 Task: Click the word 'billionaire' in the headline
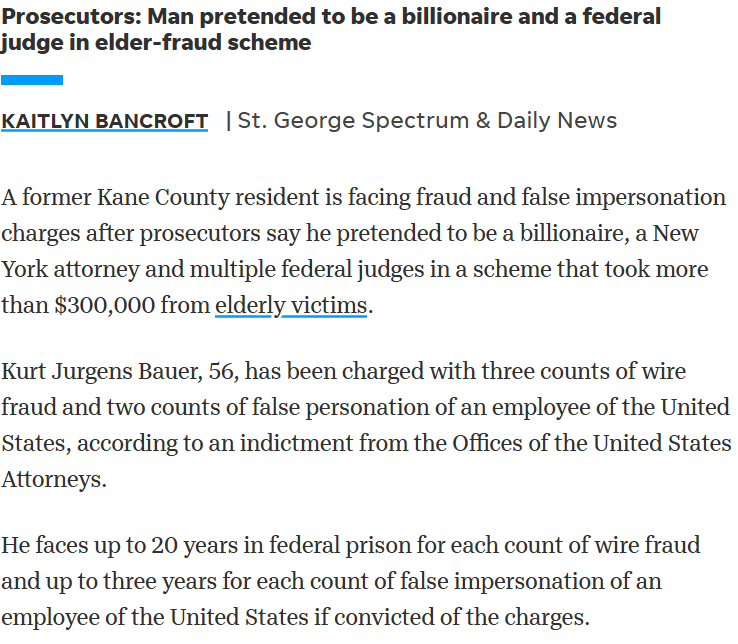(x=457, y=16)
